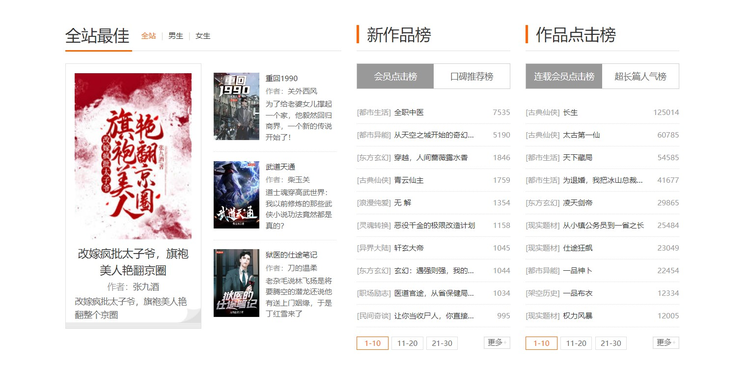
Task: Open 为退婚，我把冰山总裁... entry
Action: click(x=603, y=180)
